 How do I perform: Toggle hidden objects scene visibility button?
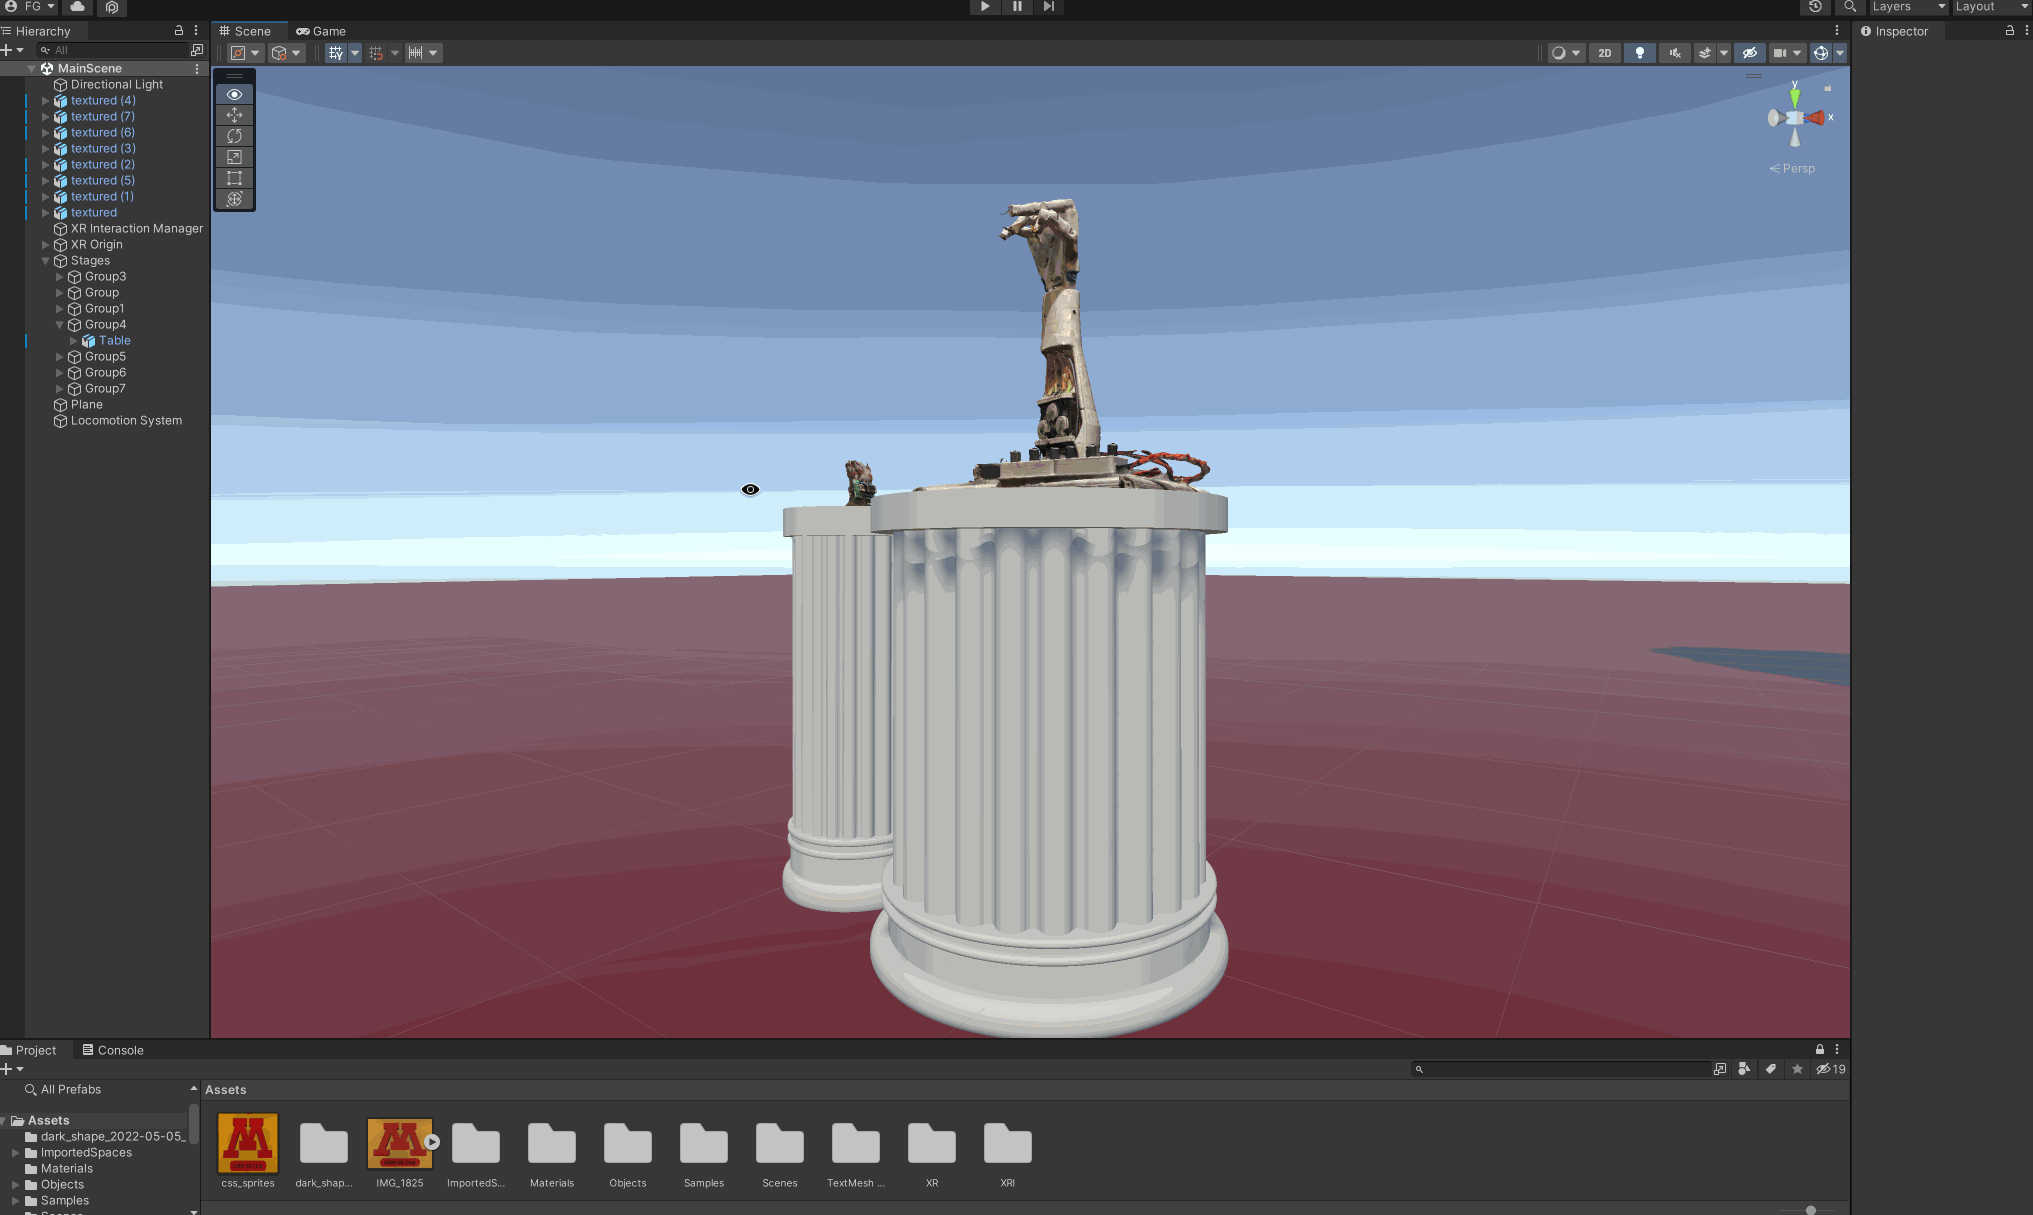point(1749,53)
